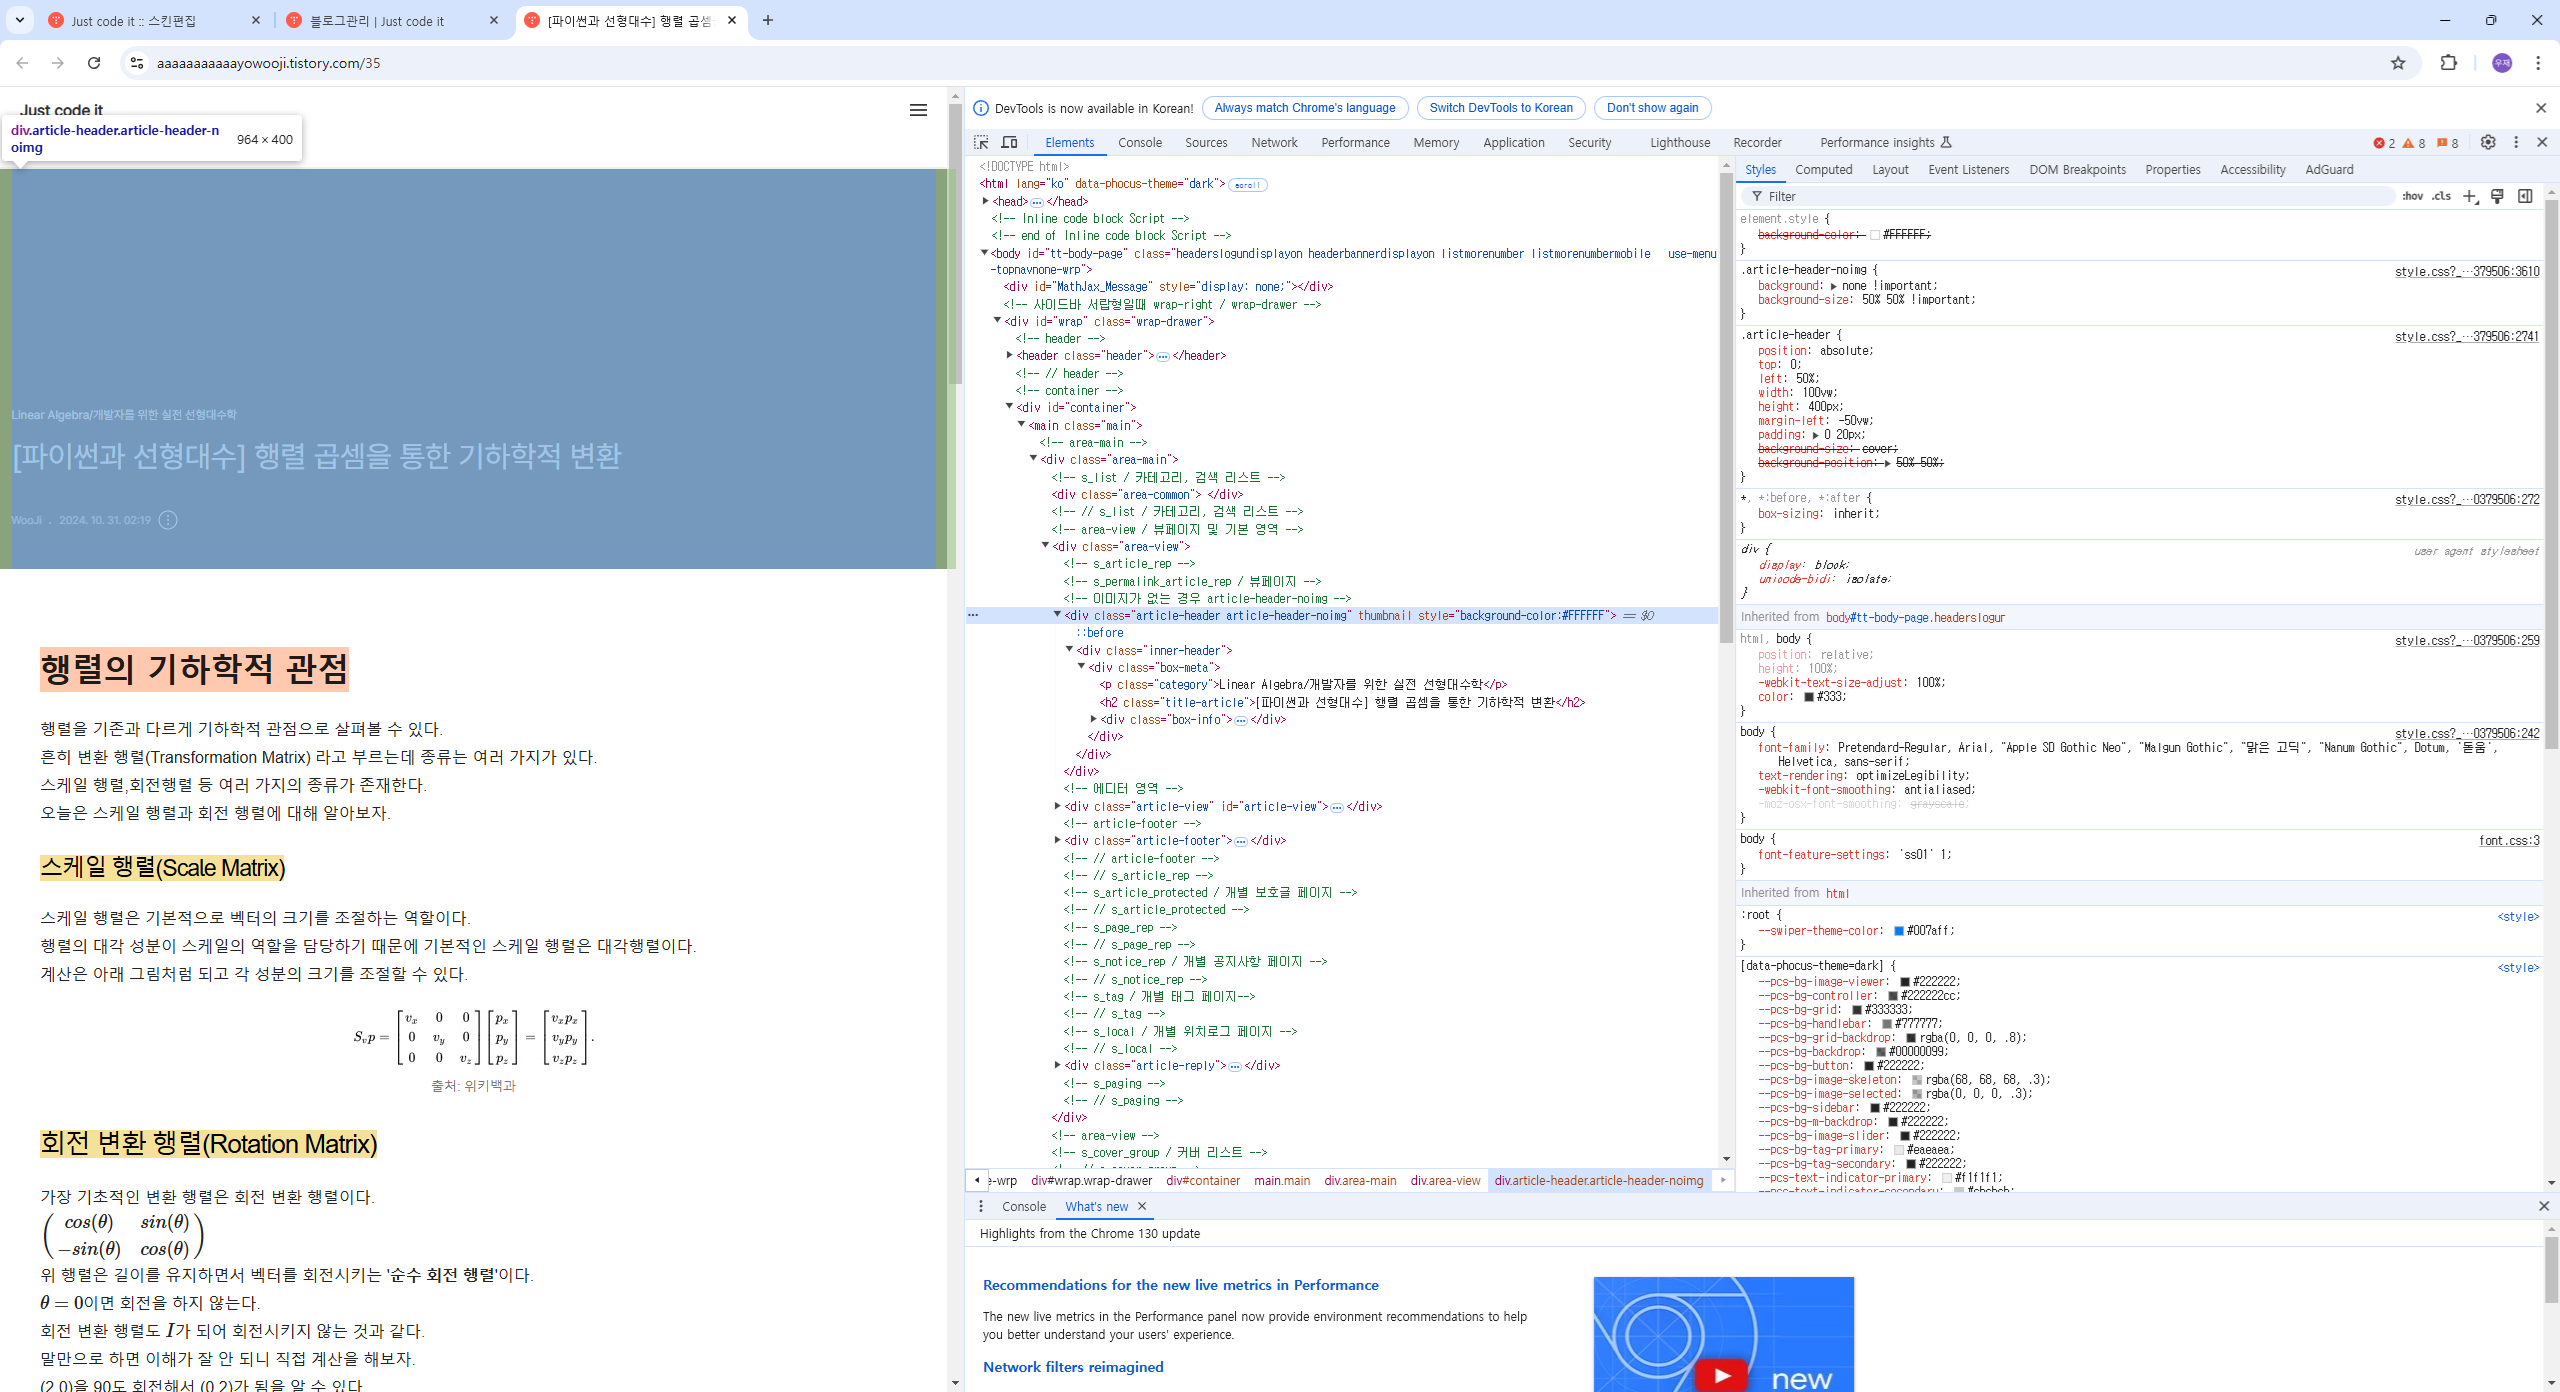The width and height of the screenshot is (2560, 1392).
Task: Open style.css link for .article-header-noimg rule
Action: (2466, 271)
